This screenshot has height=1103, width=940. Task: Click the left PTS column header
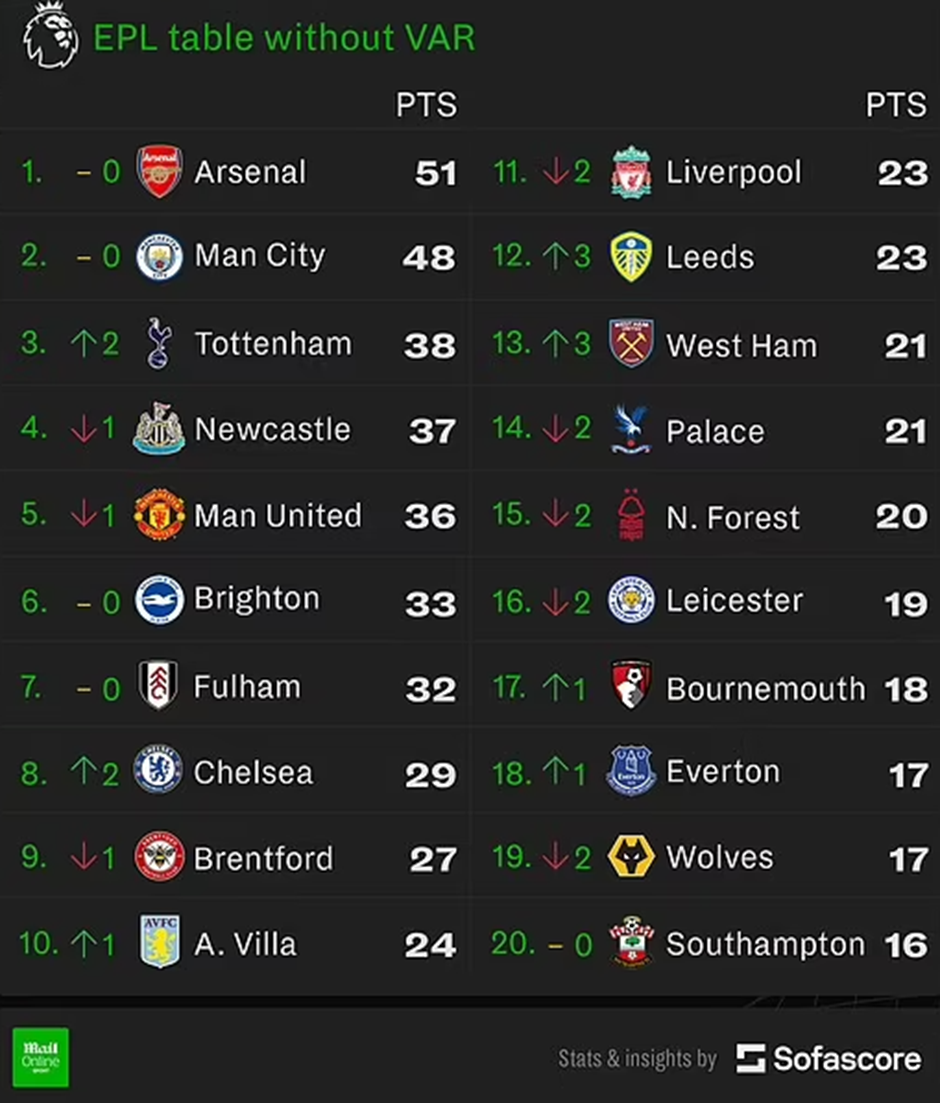pyautogui.click(x=426, y=105)
